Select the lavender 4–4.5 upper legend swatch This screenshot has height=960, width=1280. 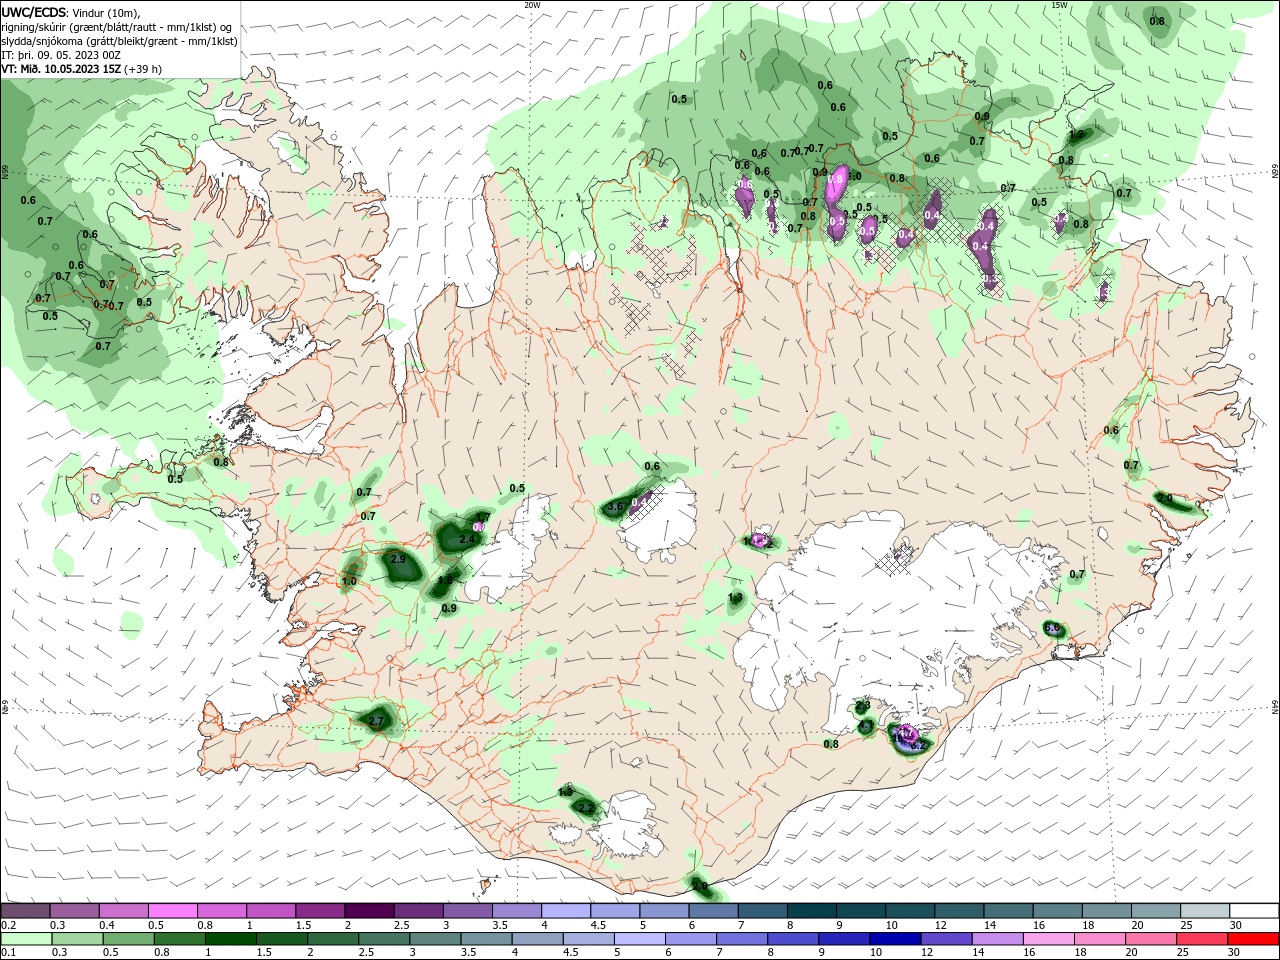pyautogui.click(x=566, y=911)
